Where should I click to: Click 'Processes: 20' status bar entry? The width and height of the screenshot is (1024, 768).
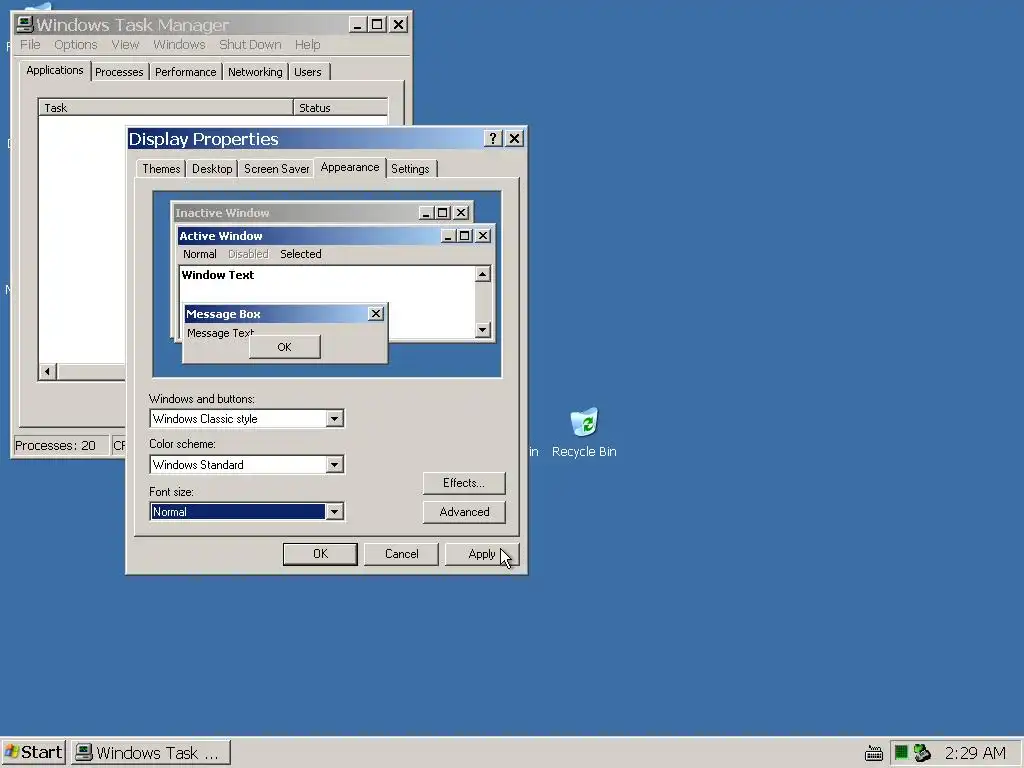[60, 445]
